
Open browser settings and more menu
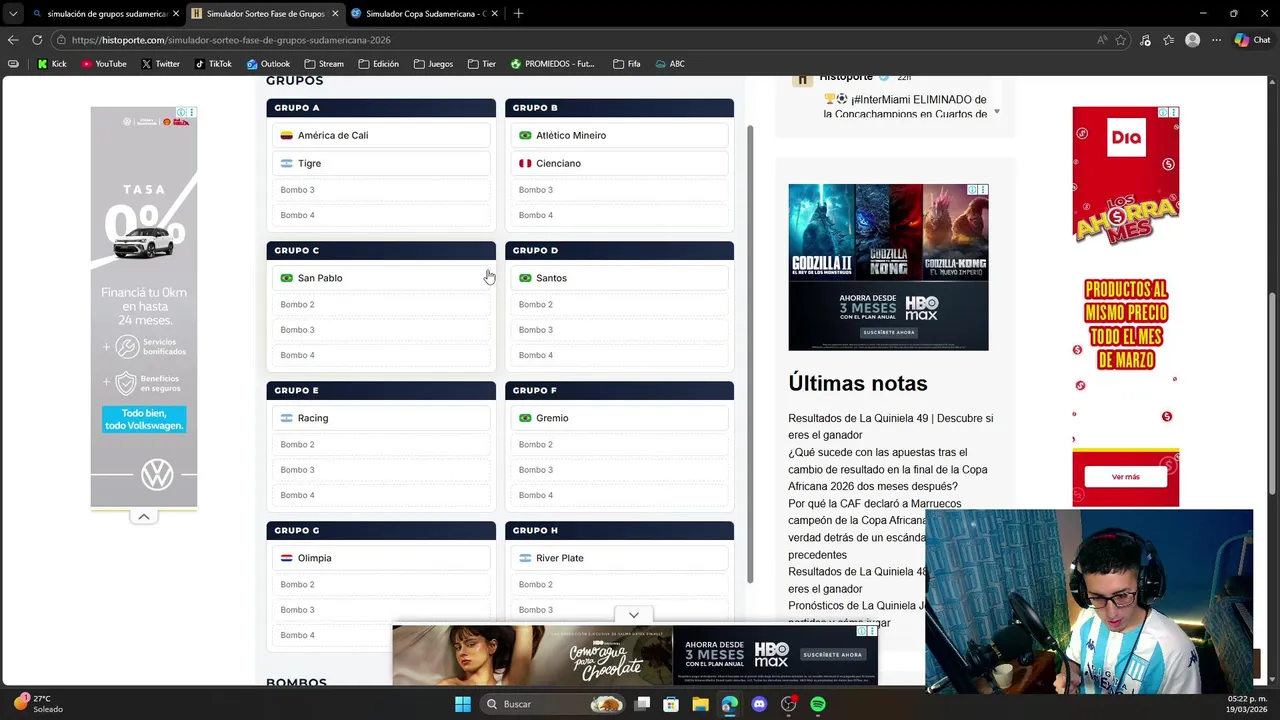(x=1216, y=40)
